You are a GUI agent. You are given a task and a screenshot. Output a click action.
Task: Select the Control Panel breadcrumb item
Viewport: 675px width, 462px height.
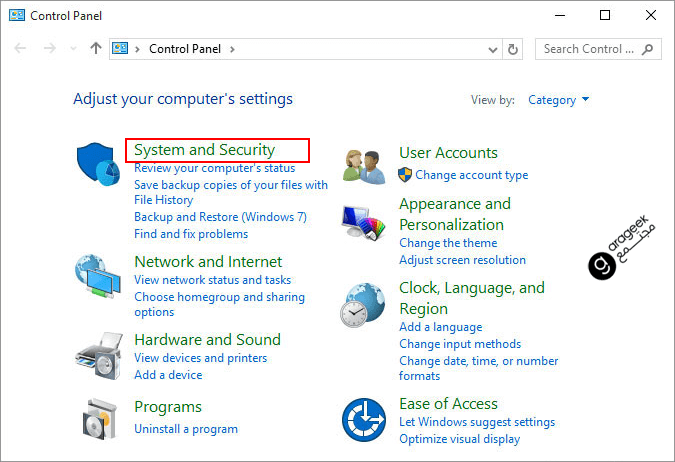coord(185,49)
